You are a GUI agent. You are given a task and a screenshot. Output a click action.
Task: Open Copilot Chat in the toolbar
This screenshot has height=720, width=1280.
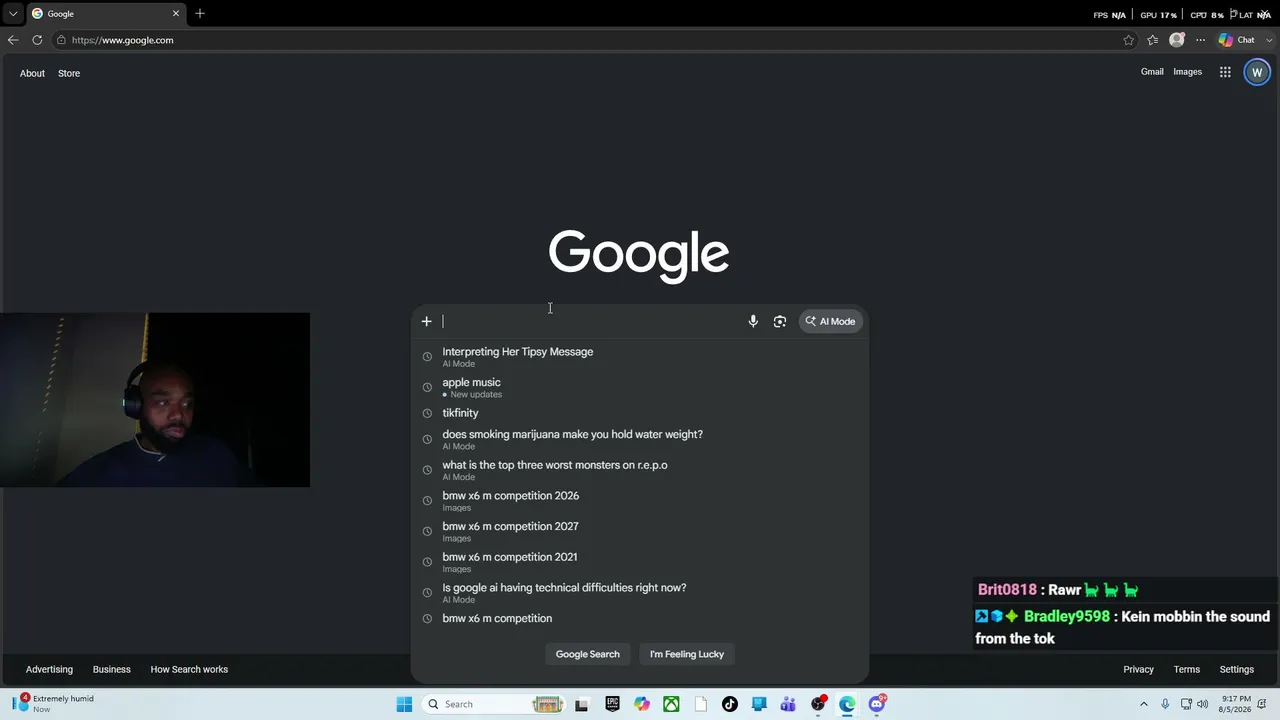(1236, 40)
